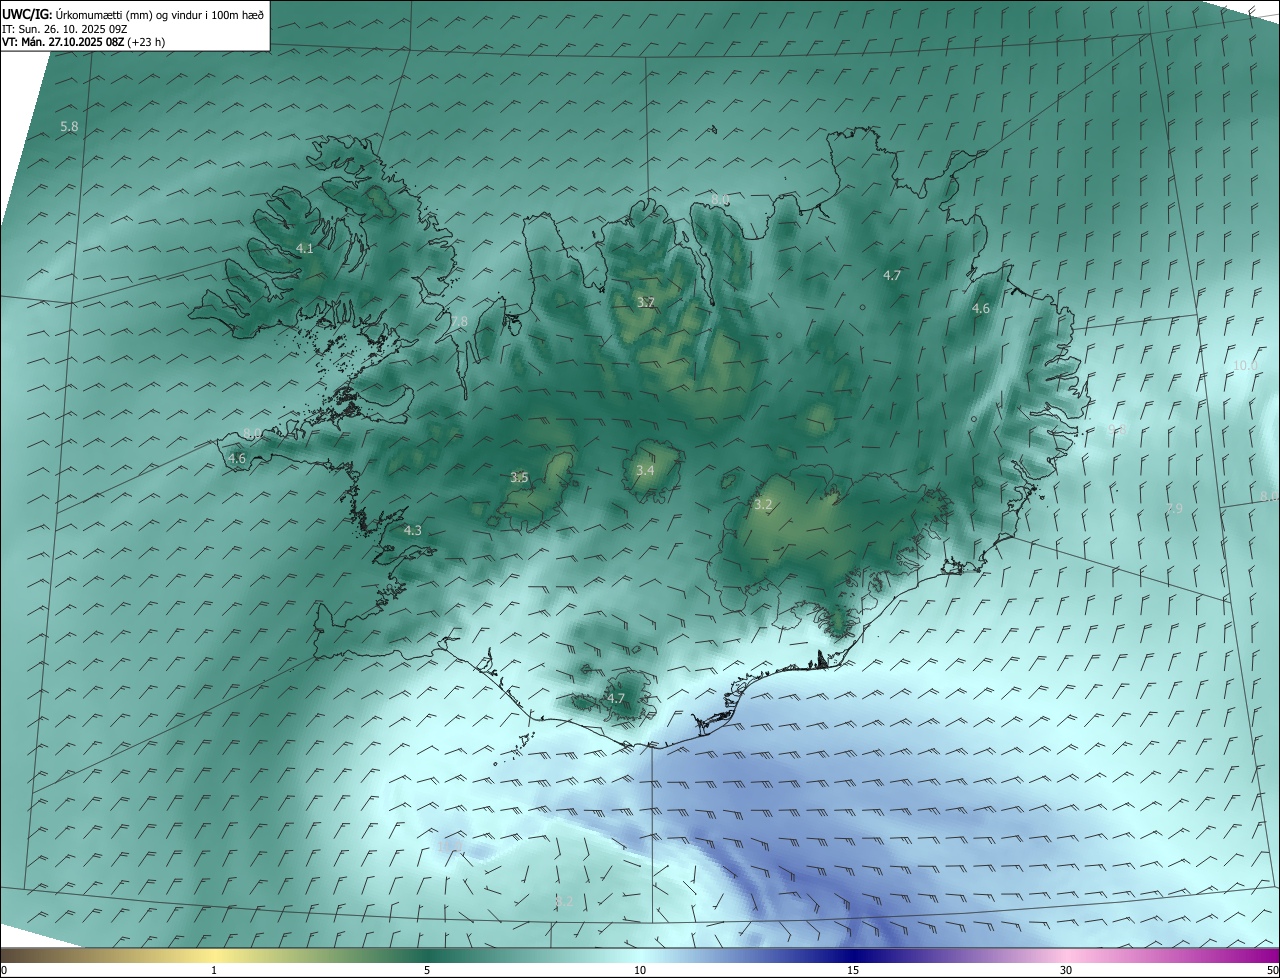Click the 4.1 value on the Westfjords
1280x978 pixels.
tap(304, 249)
